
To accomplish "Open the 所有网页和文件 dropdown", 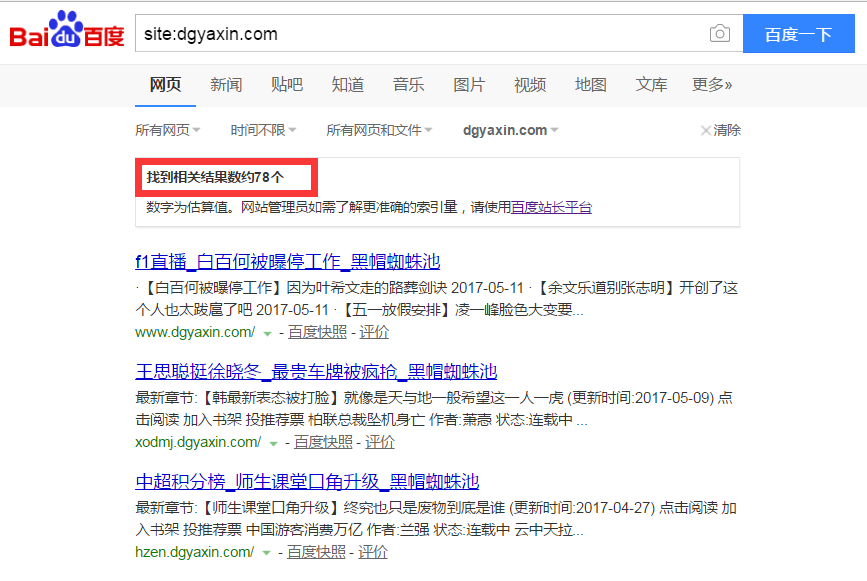I will point(379,130).
